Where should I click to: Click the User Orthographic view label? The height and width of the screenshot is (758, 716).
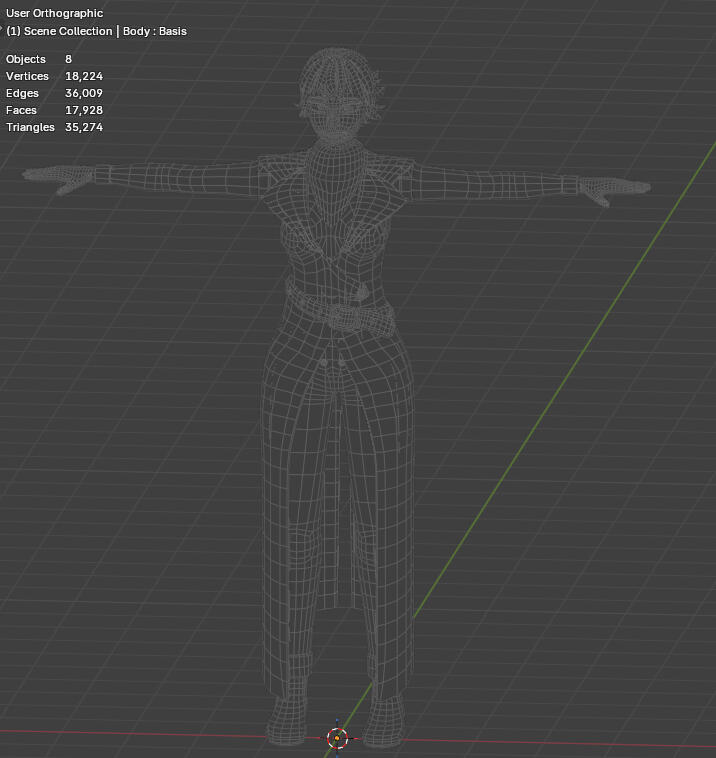(x=54, y=14)
